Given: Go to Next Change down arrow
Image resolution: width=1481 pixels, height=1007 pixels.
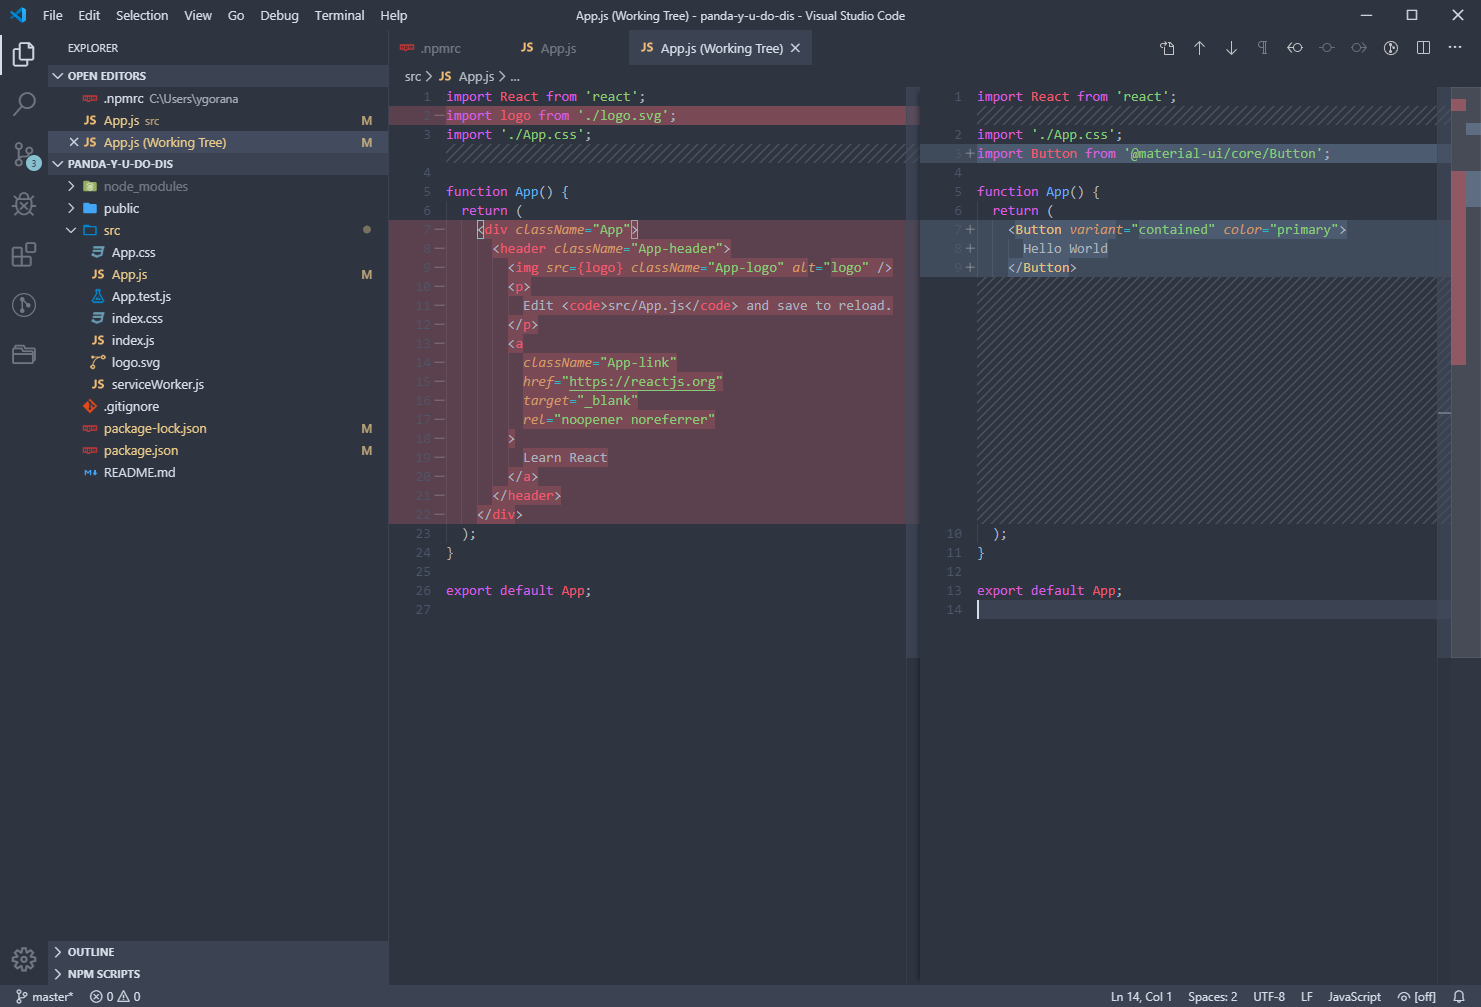Looking at the screenshot, I should (1231, 48).
